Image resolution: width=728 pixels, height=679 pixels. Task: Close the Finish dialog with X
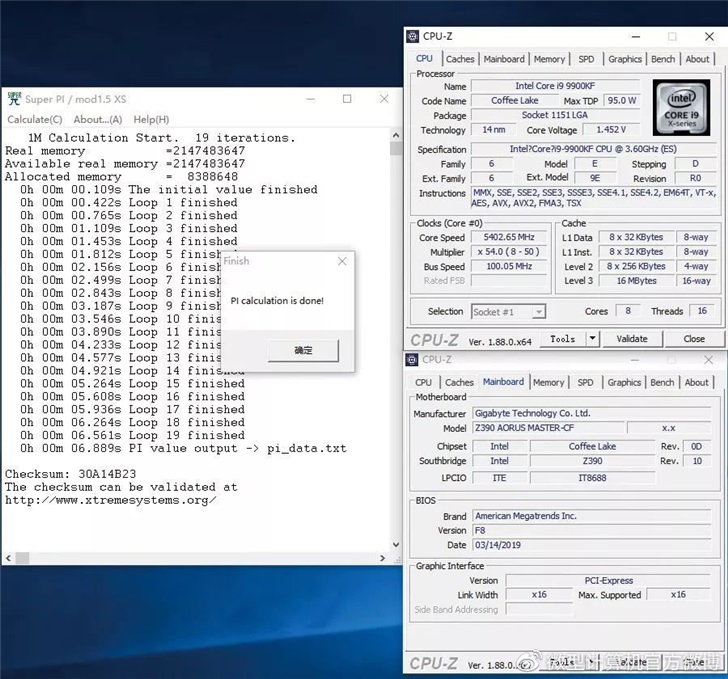point(342,261)
